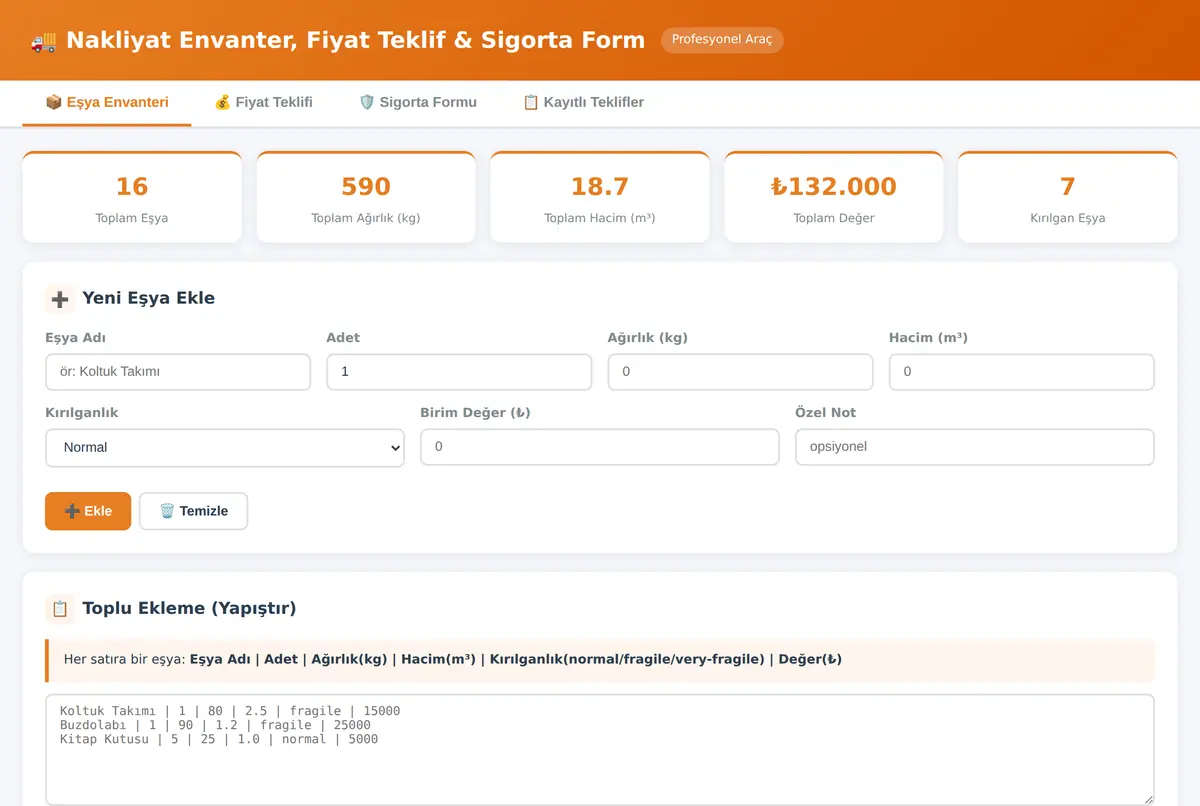
Task: Click the truck icon in the header
Action: point(44,41)
